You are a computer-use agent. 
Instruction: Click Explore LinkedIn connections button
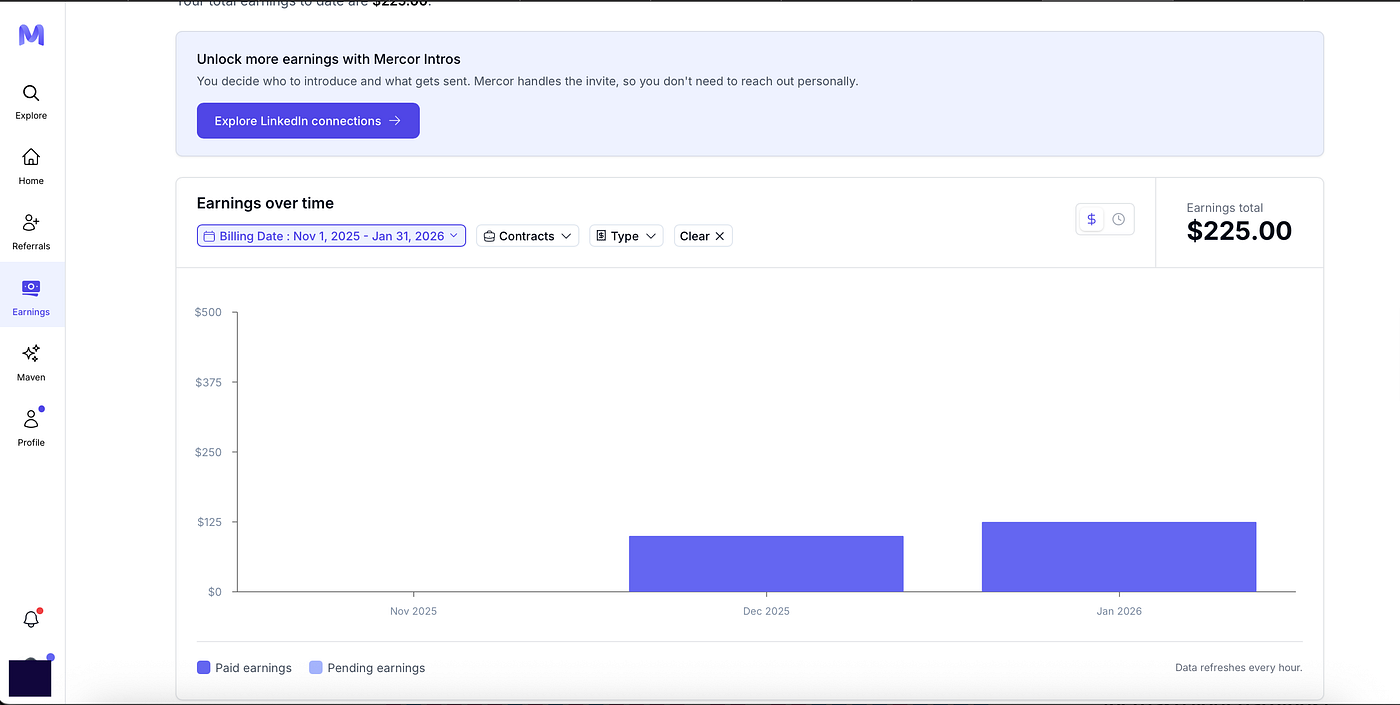308,121
